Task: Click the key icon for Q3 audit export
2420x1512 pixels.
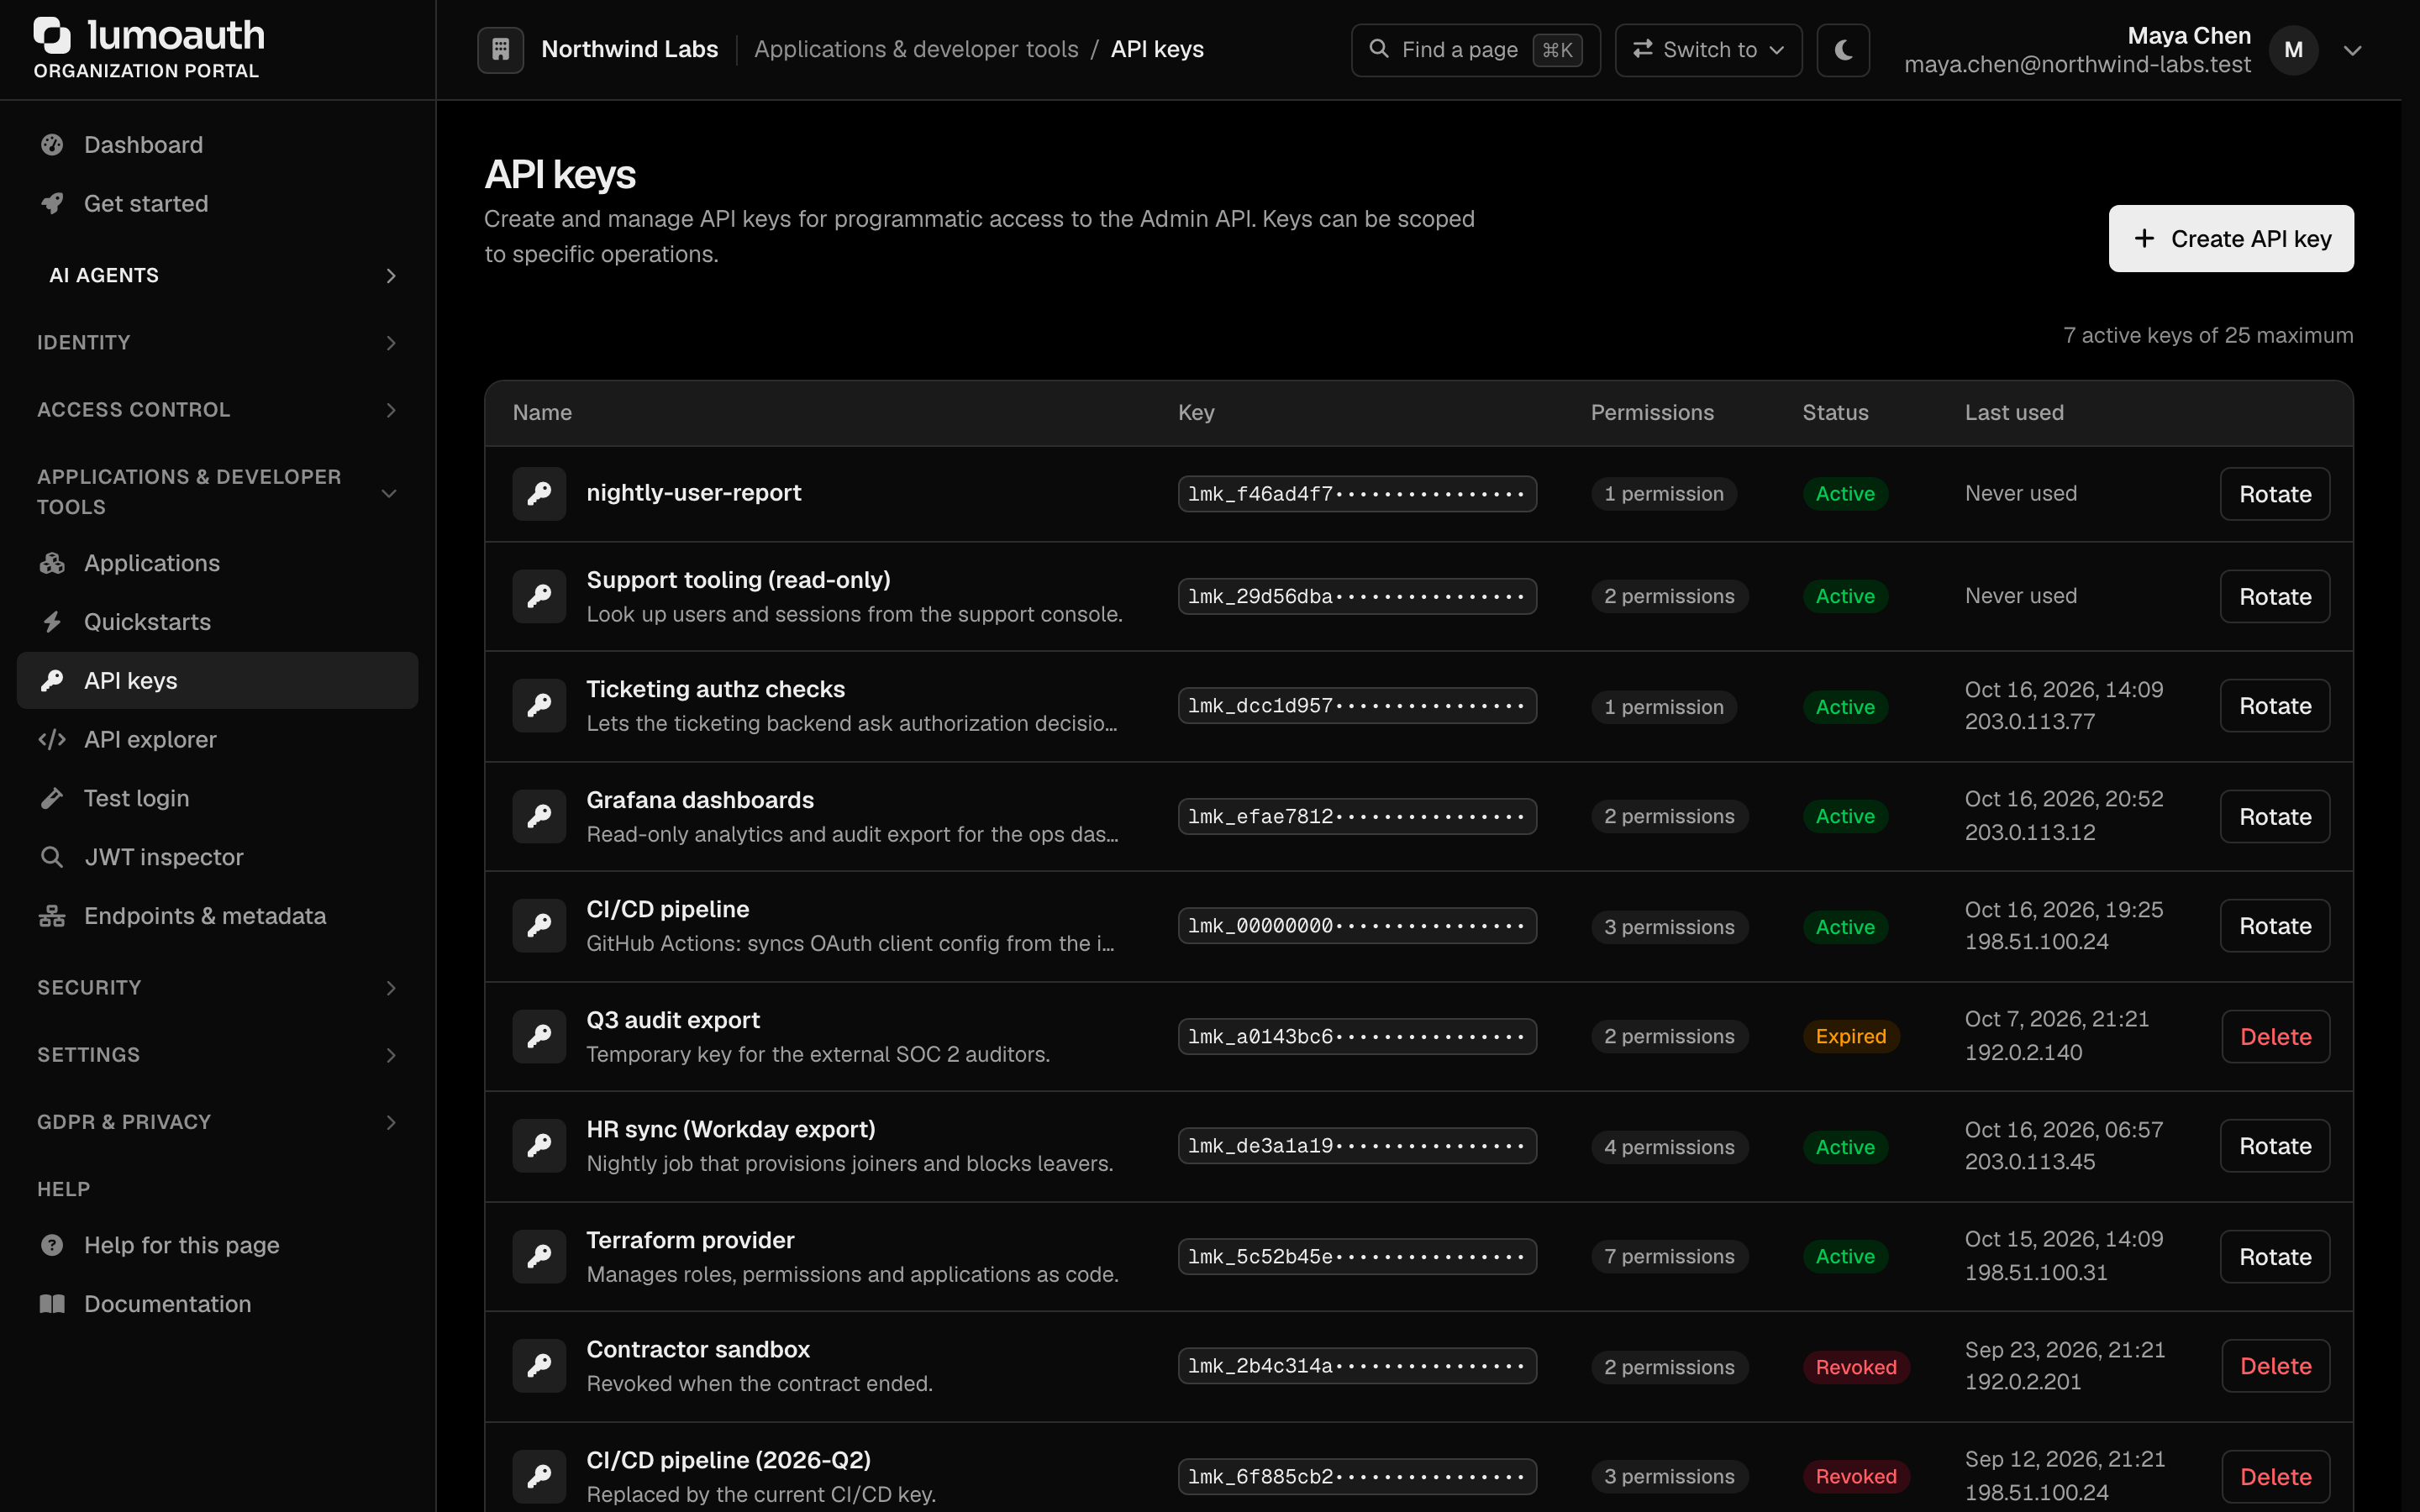Action: point(539,1036)
